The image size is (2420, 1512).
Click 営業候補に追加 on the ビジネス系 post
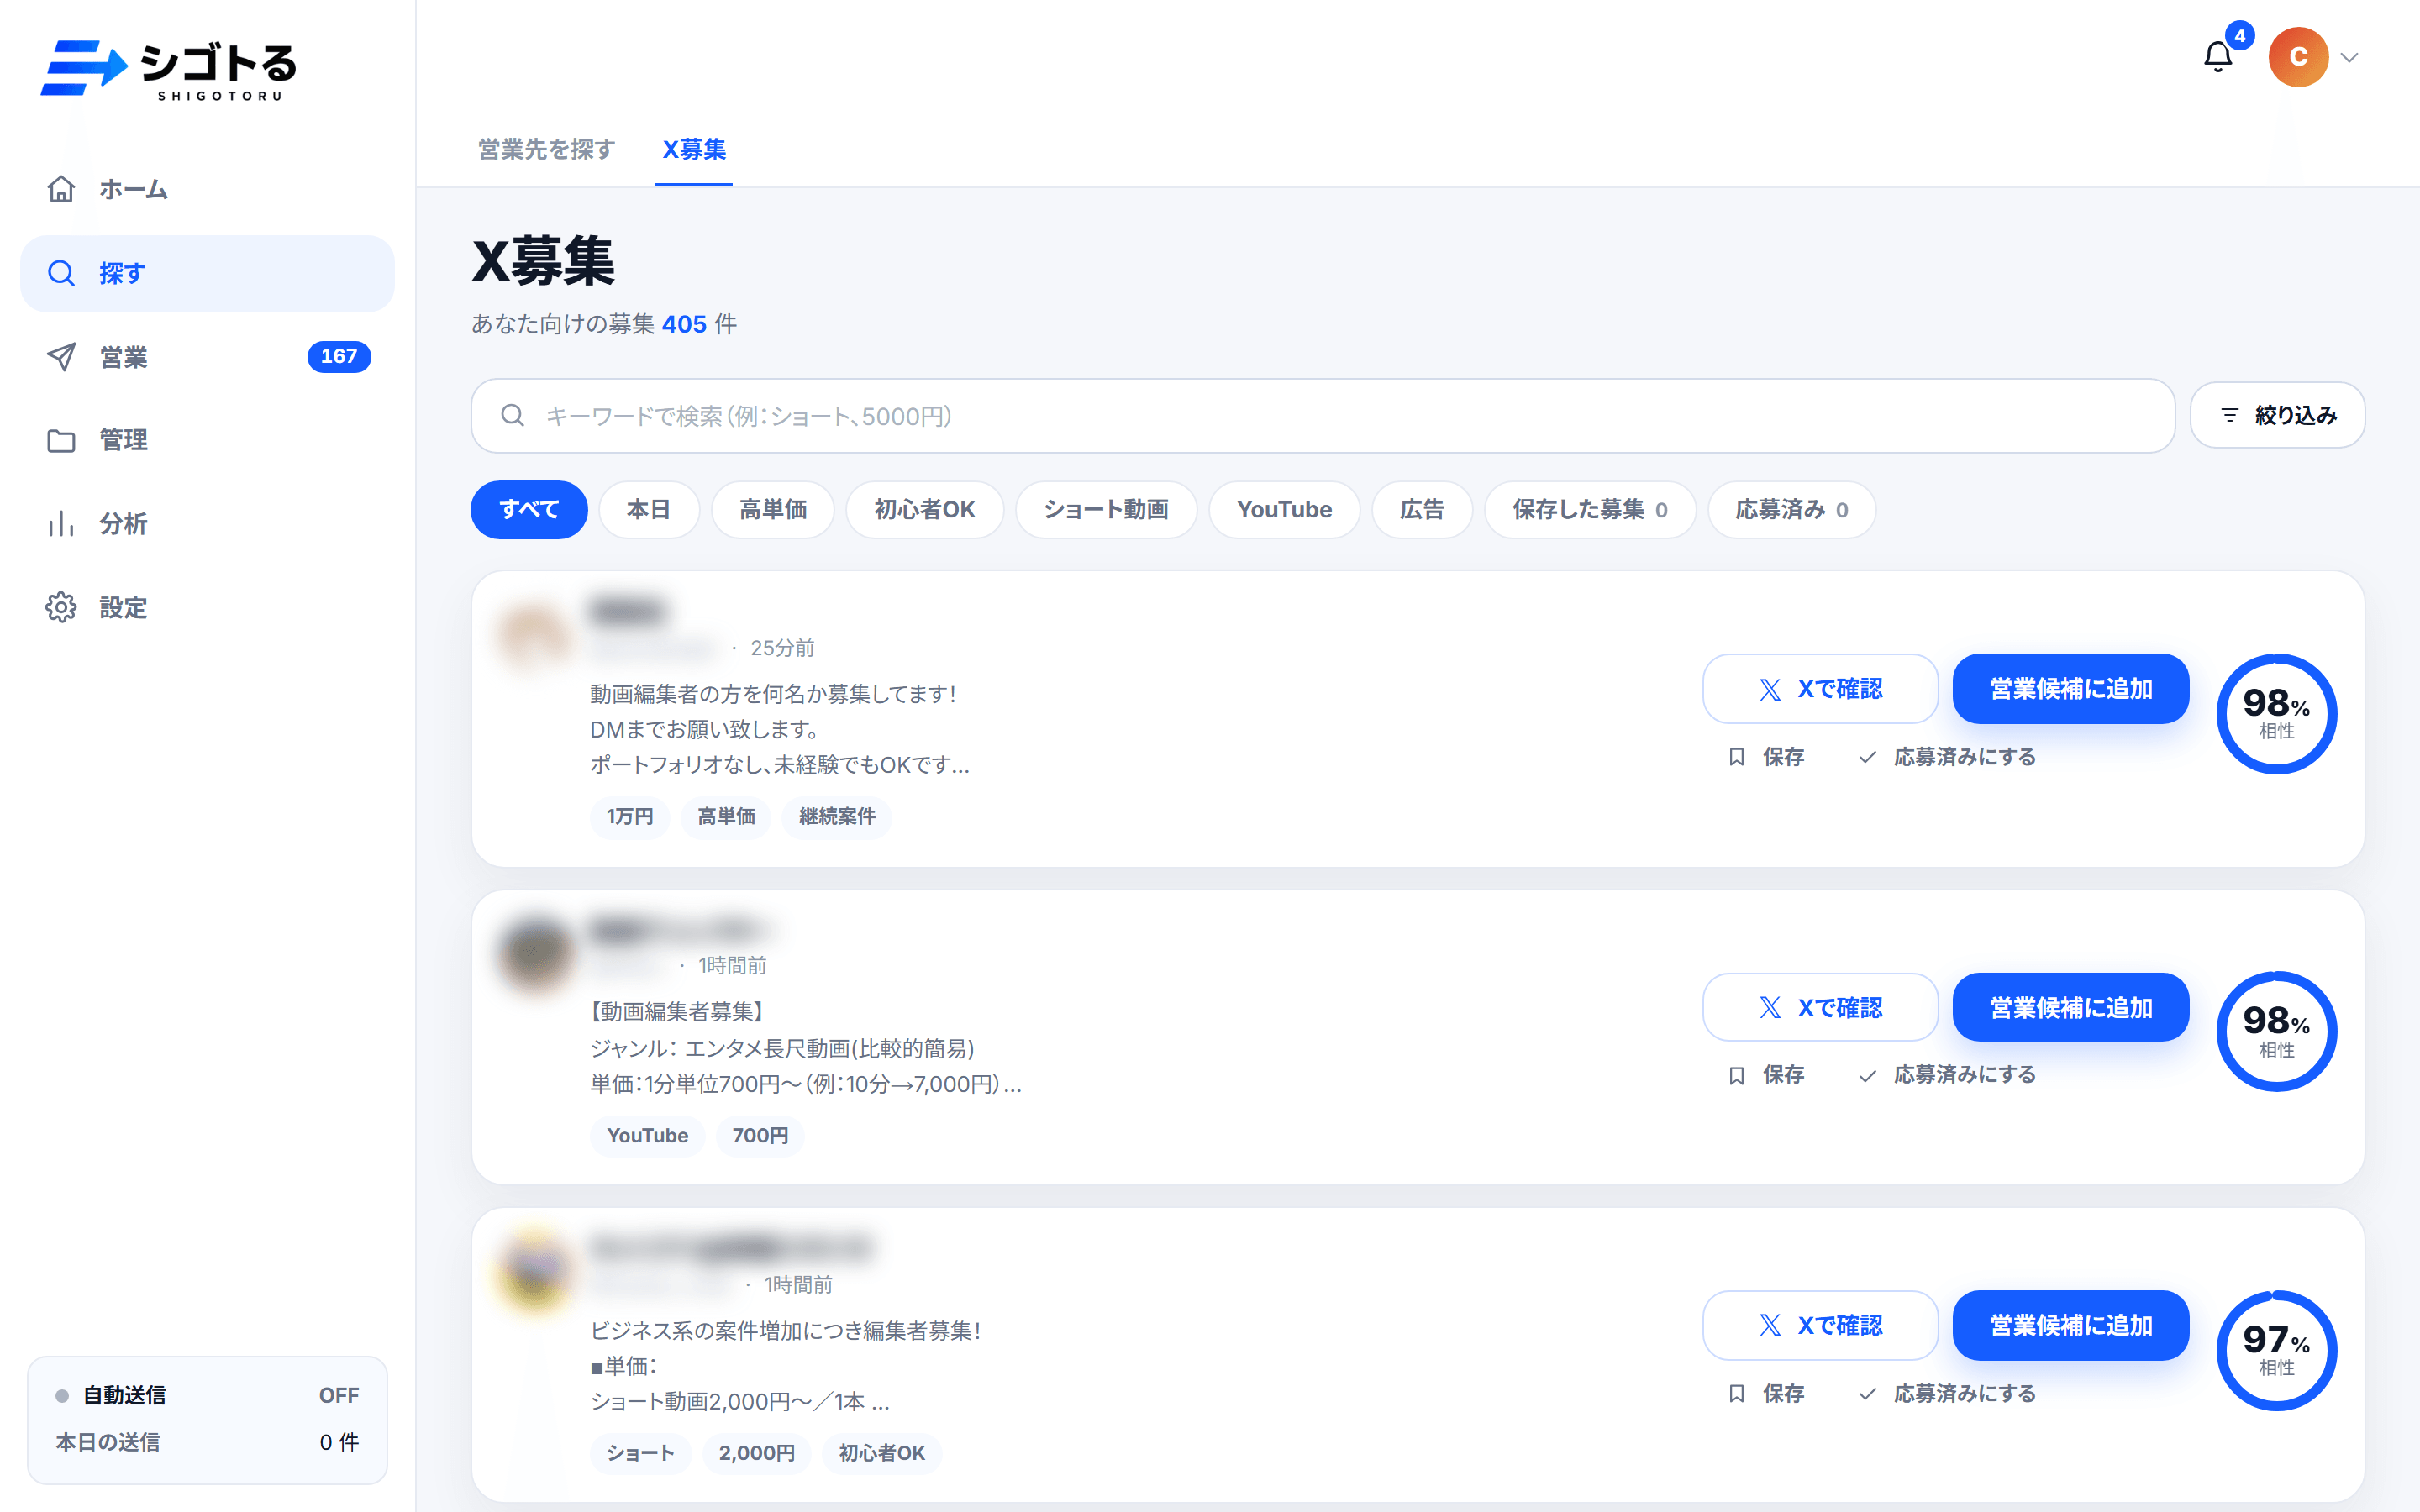tap(2071, 1326)
